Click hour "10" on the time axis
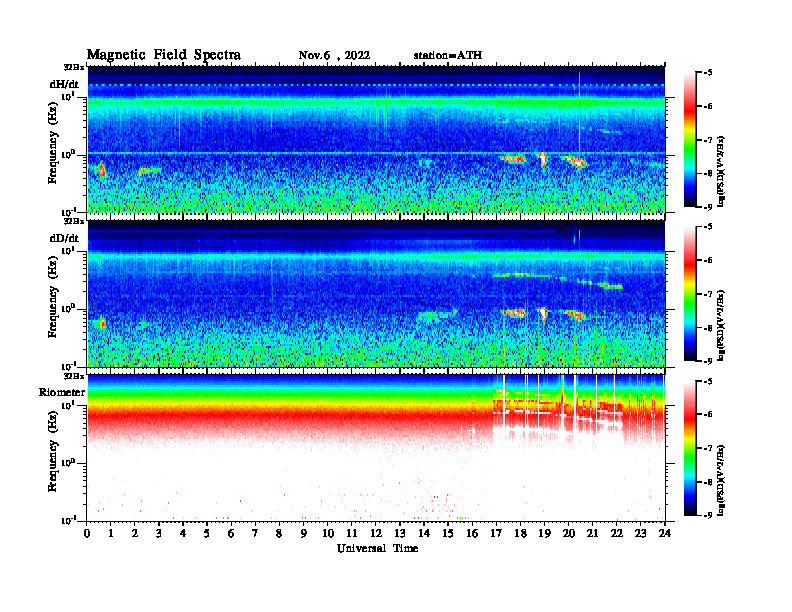Image resolution: width=792 pixels, height=612 pixels. tap(328, 533)
